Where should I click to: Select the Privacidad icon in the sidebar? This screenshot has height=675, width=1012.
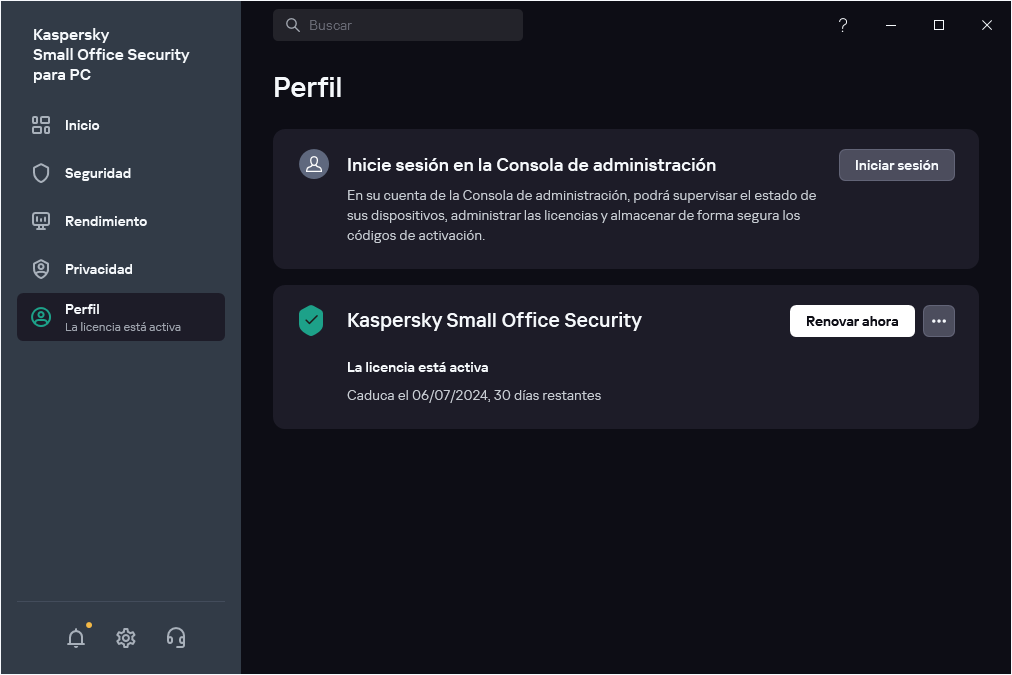[x=40, y=269]
